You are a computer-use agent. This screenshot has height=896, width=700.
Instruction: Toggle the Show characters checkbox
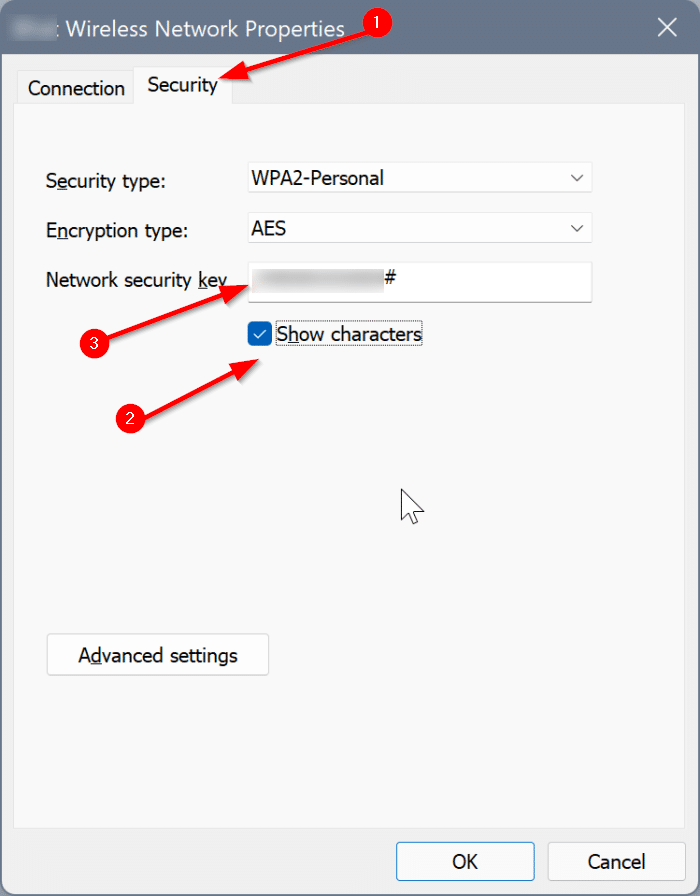(259, 333)
